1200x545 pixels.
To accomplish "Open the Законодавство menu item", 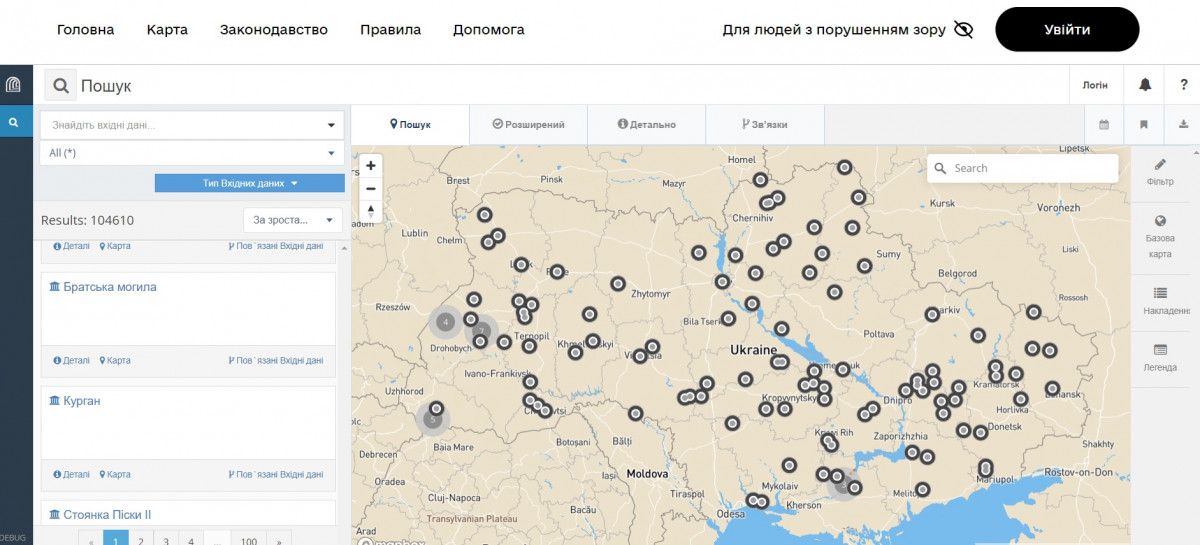I will [274, 30].
